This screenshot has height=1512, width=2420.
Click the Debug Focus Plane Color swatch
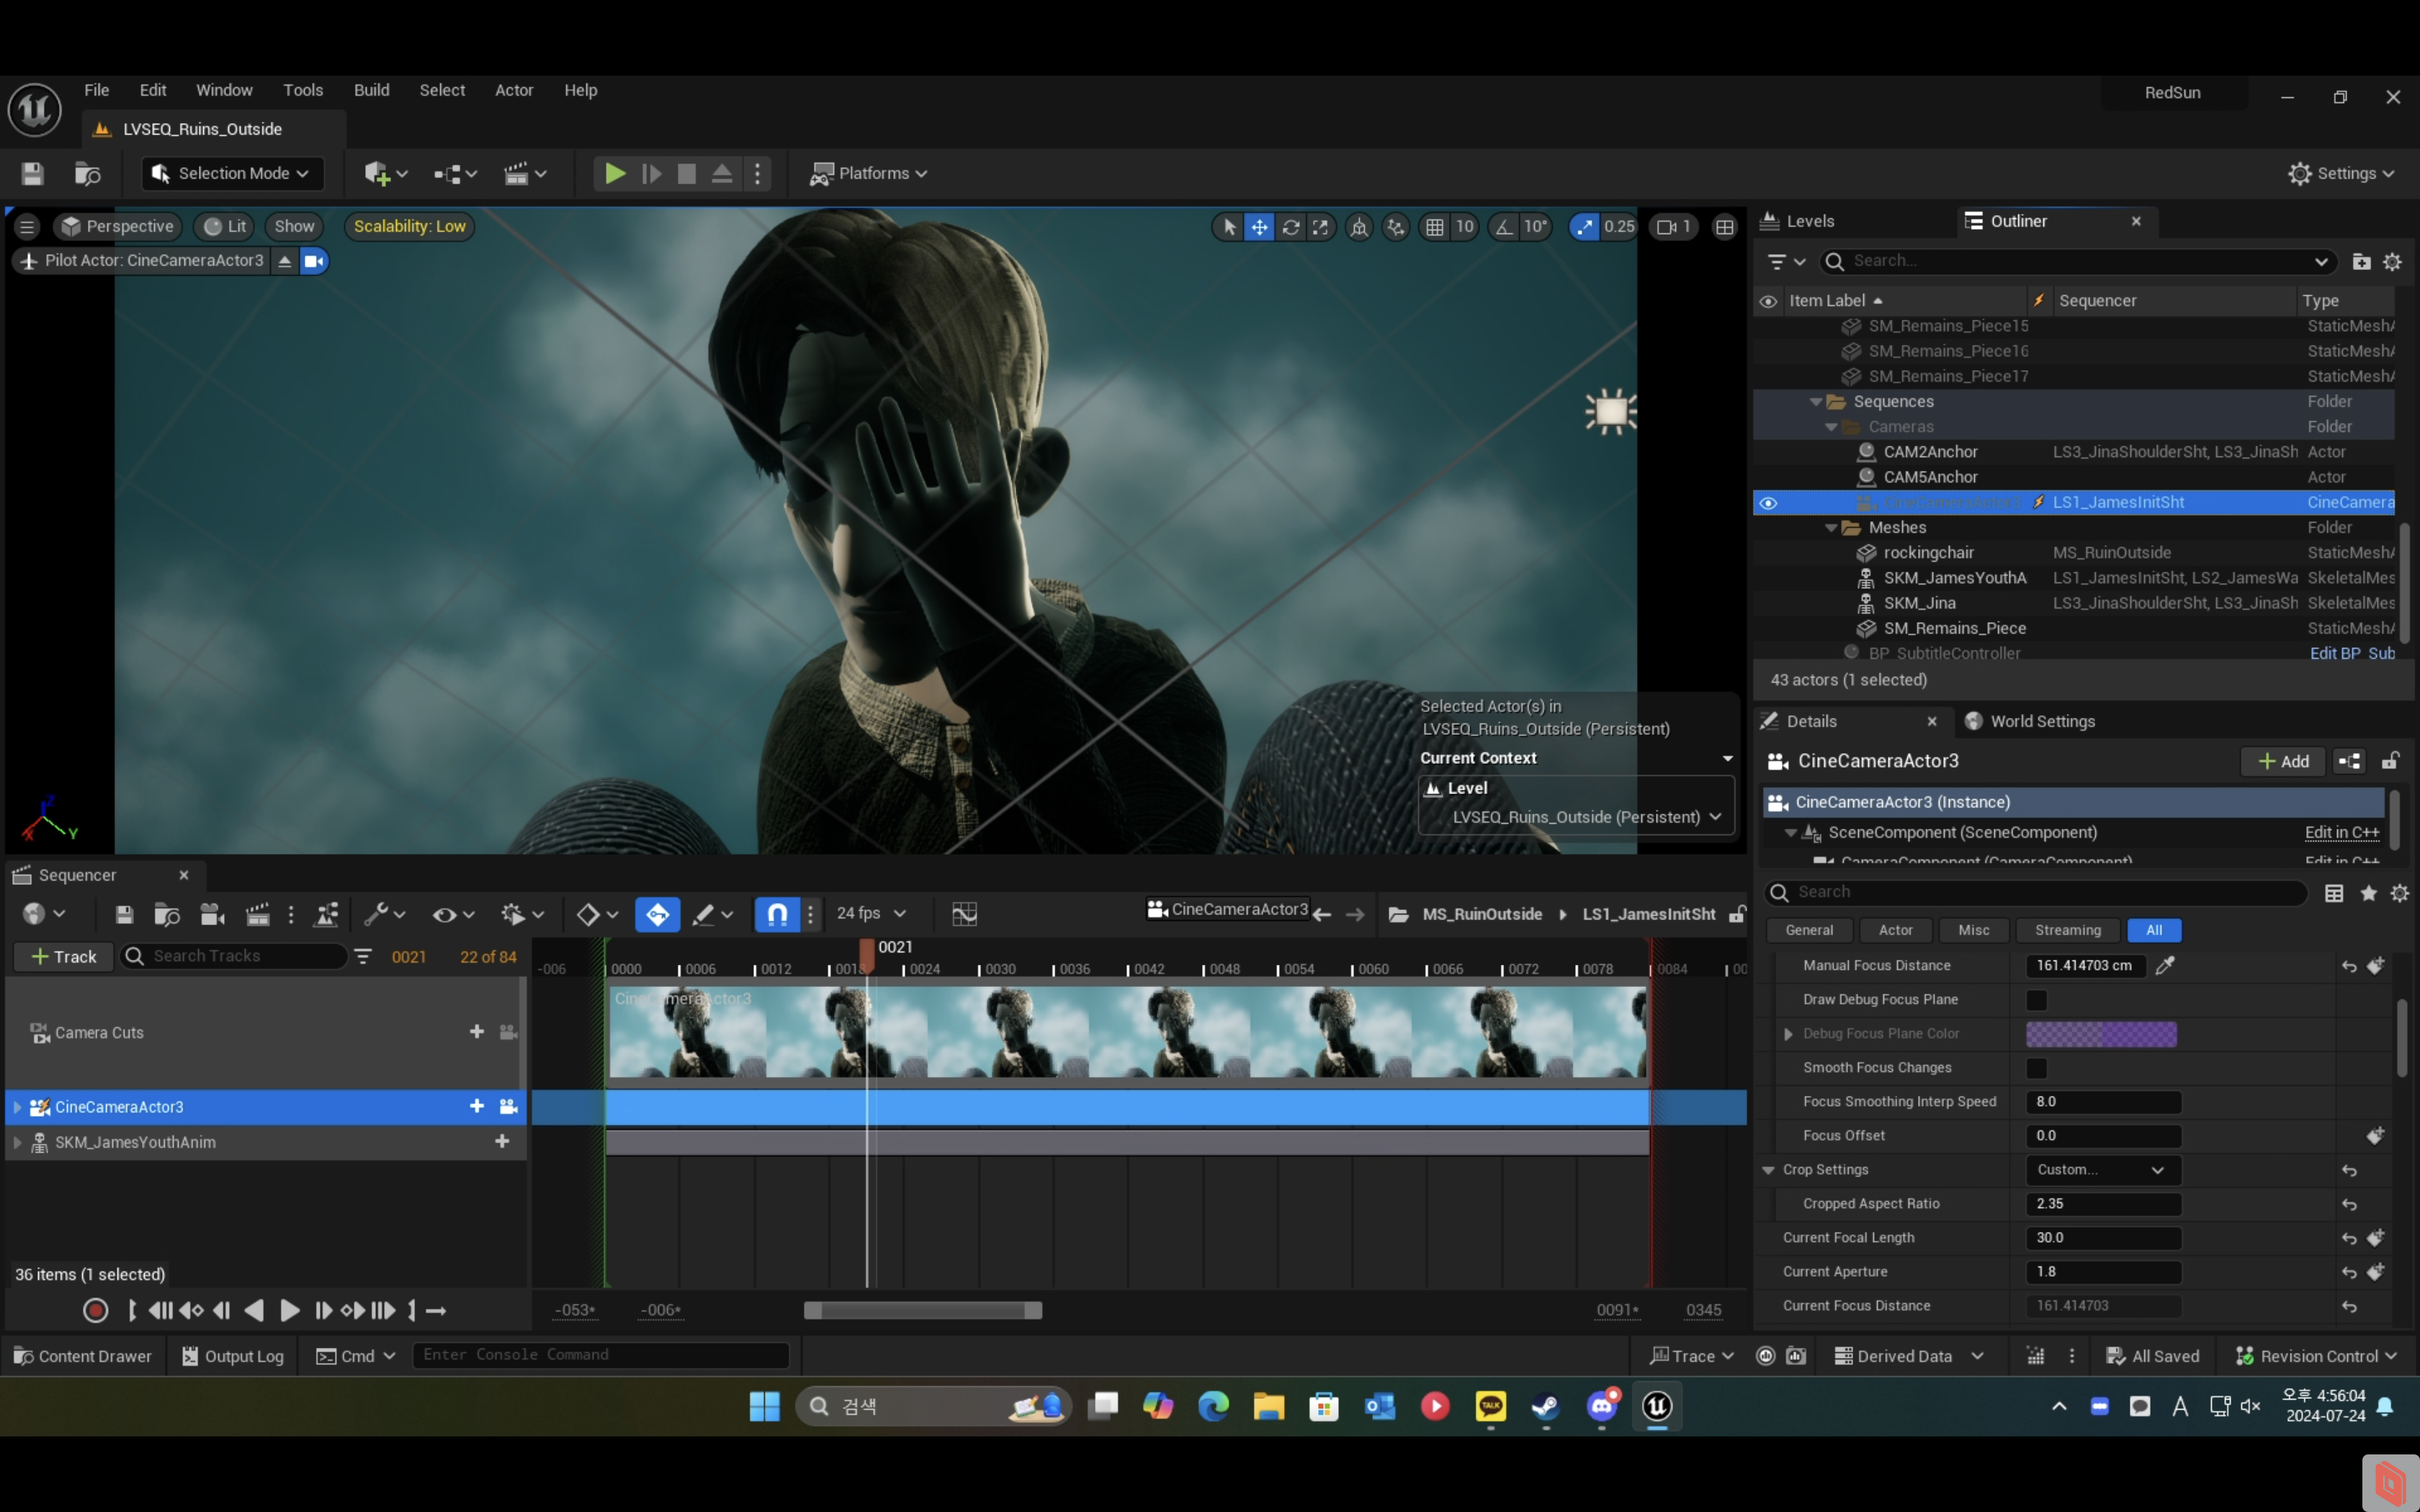click(x=2101, y=1034)
